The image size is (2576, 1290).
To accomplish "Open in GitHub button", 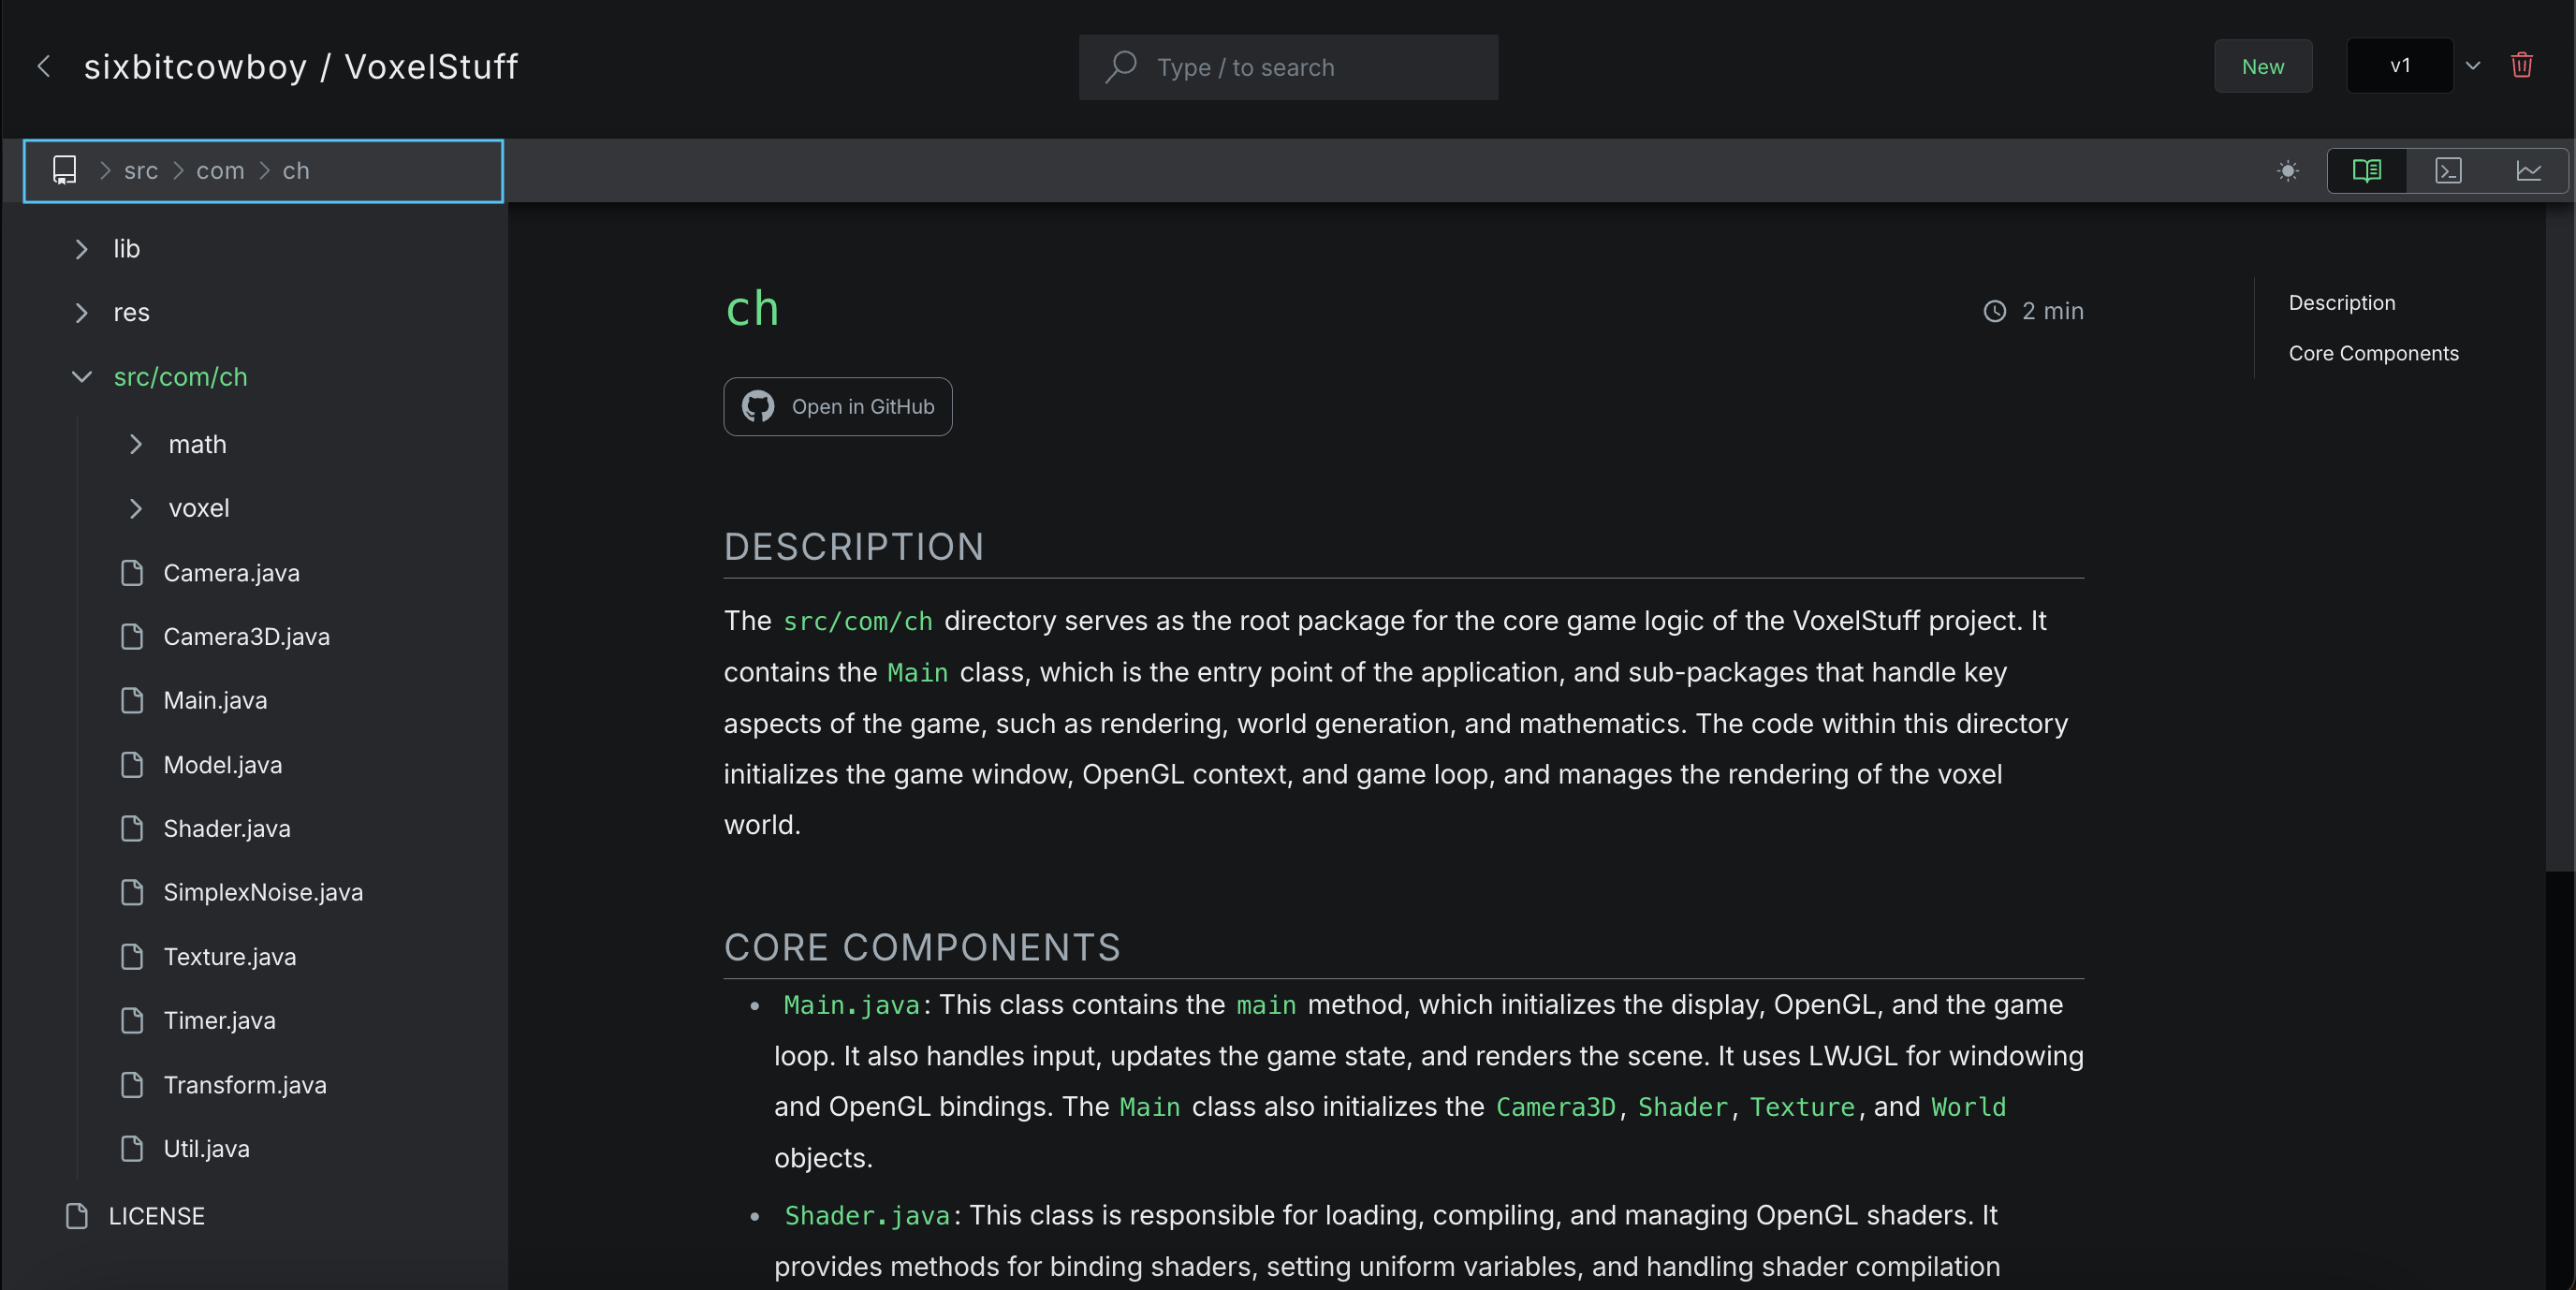I will click(838, 407).
